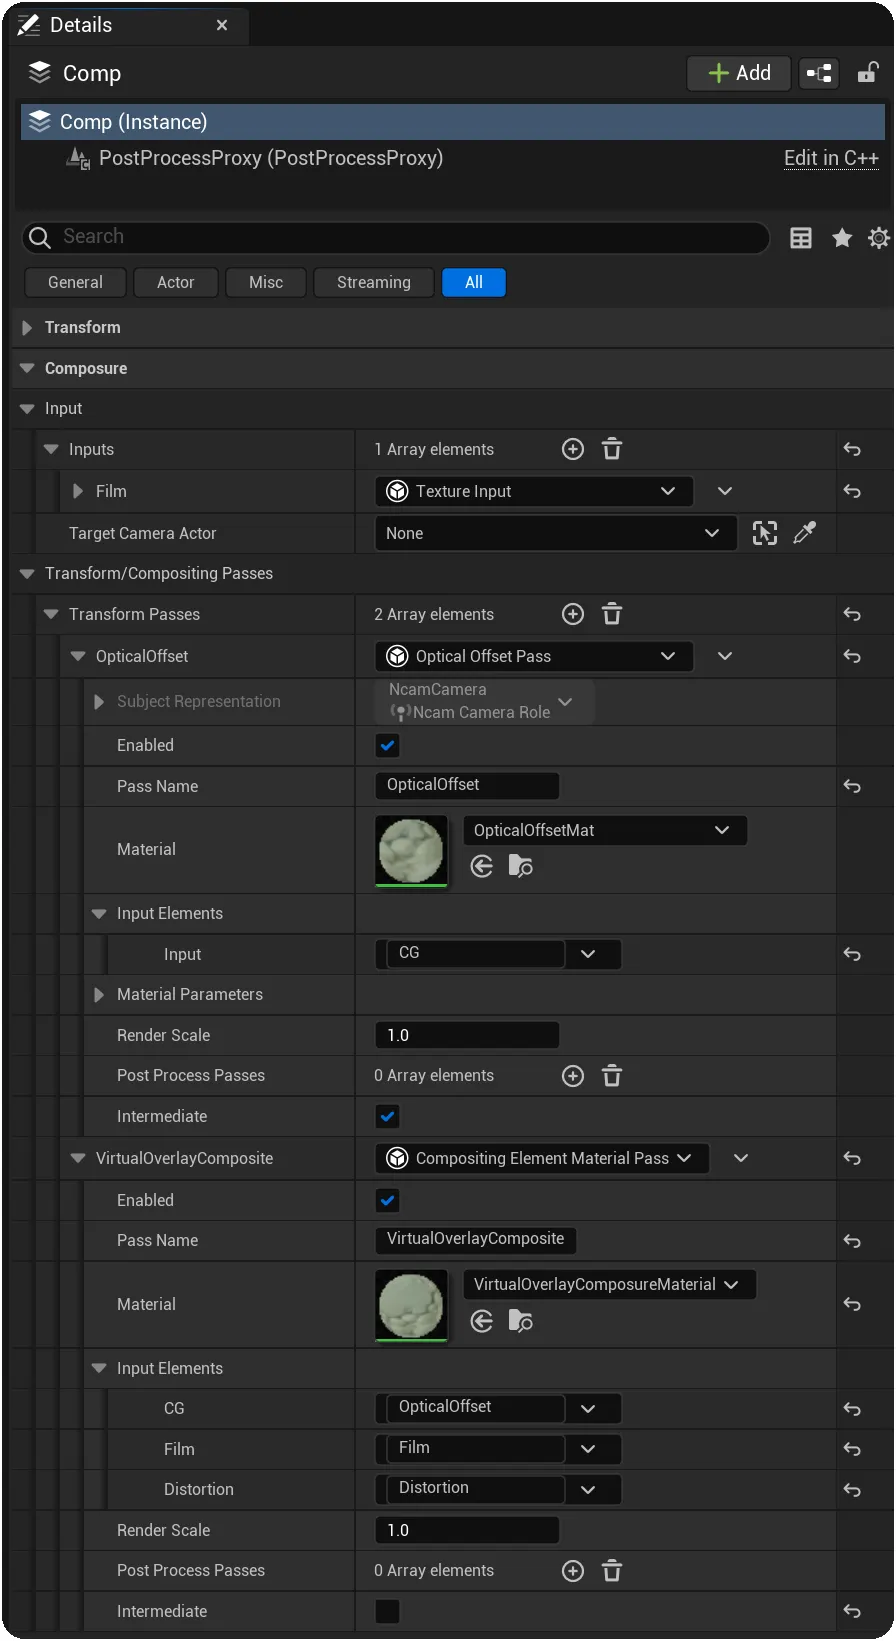
Task: Browse to VirtualOverlayComposureMaterial in Content Browser
Action: (x=520, y=1321)
